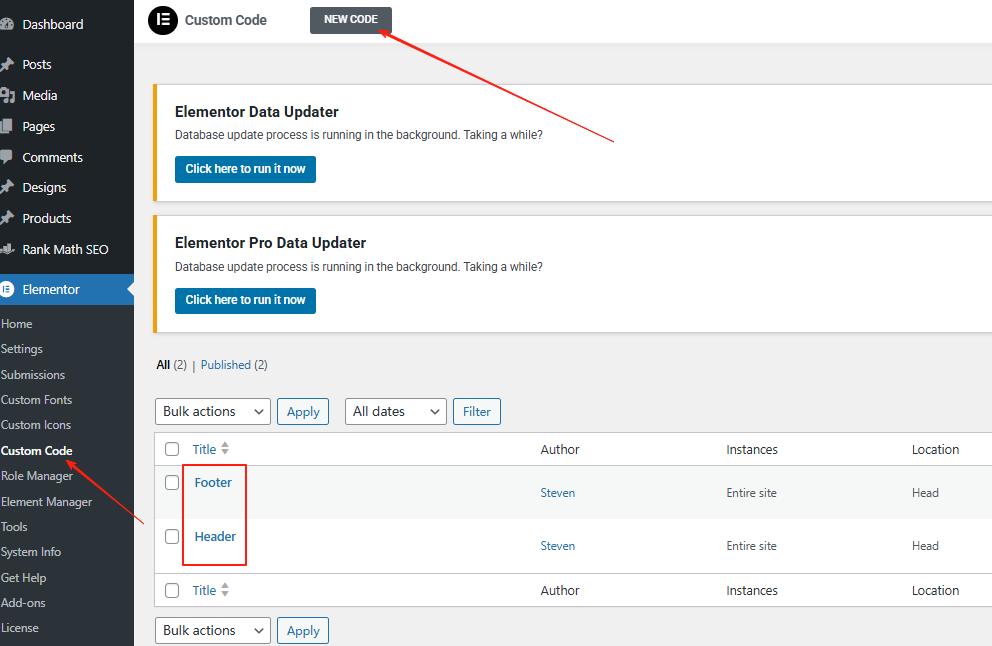This screenshot has height=646, width=992.
Task: Click the Filter button next to All dates
Action: point(476,411)
